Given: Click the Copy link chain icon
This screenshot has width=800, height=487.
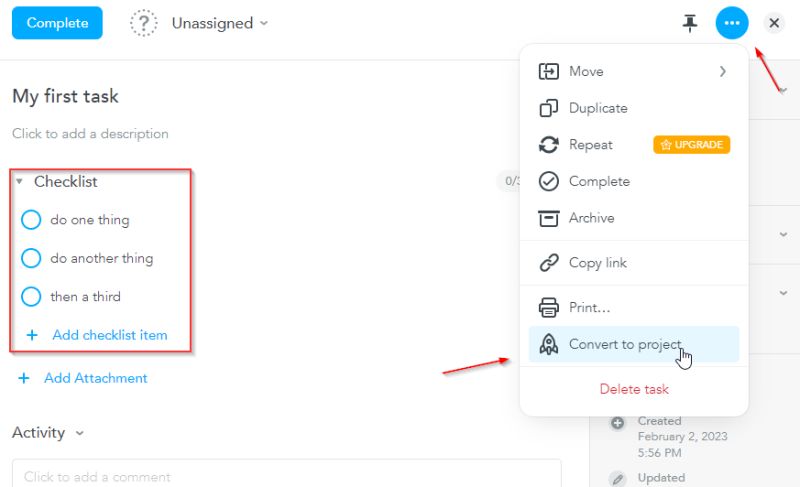Looking at the screenshot, I should coord(548,263).
